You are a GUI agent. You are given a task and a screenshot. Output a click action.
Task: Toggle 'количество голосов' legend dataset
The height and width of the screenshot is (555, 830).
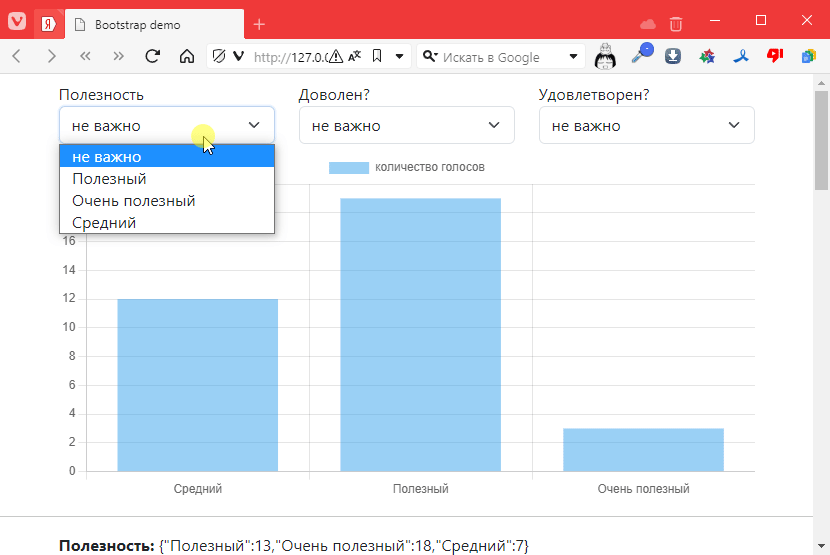[407, 167]
